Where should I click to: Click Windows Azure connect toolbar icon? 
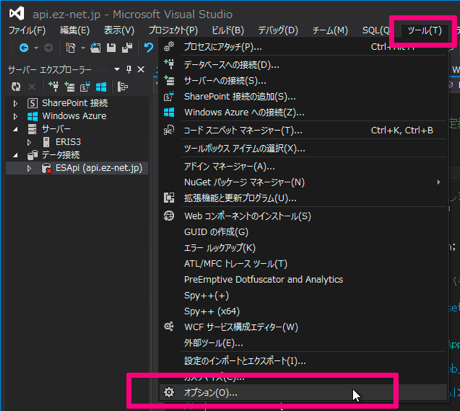[101, 87]
